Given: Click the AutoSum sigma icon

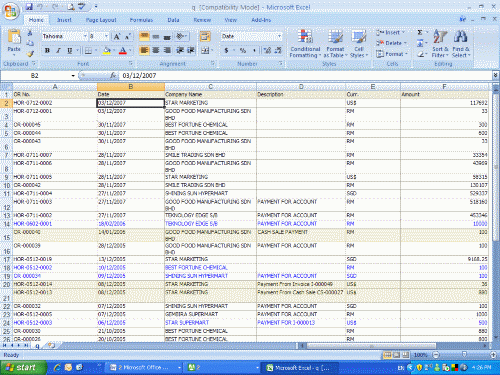Looking at the screenshot, I should click(420, 32).
